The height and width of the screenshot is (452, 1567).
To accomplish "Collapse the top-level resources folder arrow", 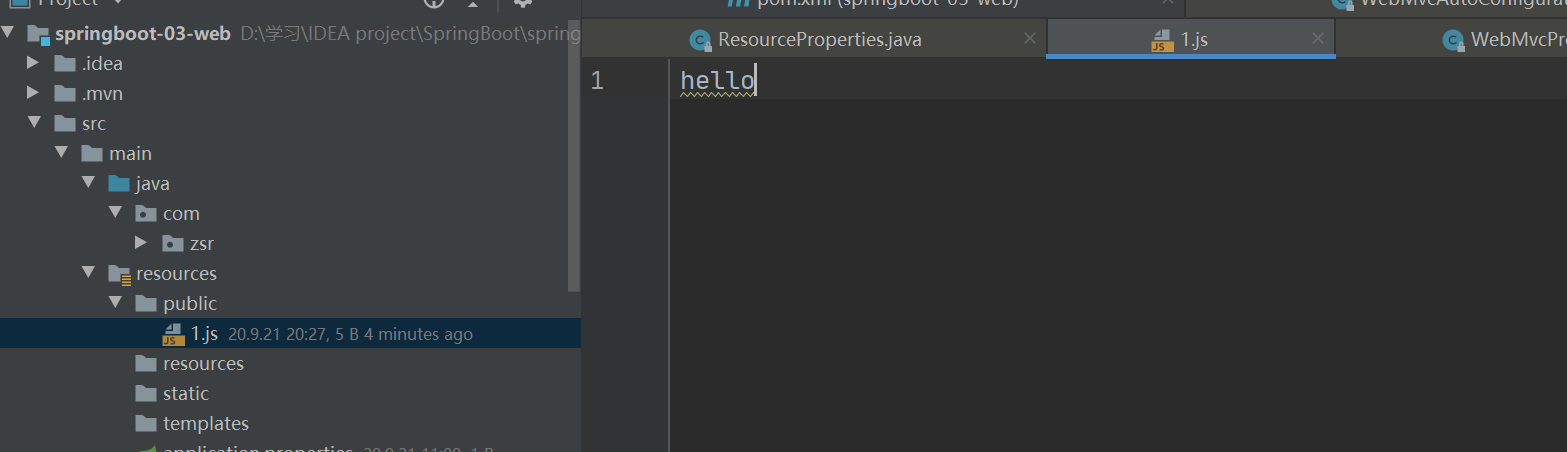I will (89, 273).
